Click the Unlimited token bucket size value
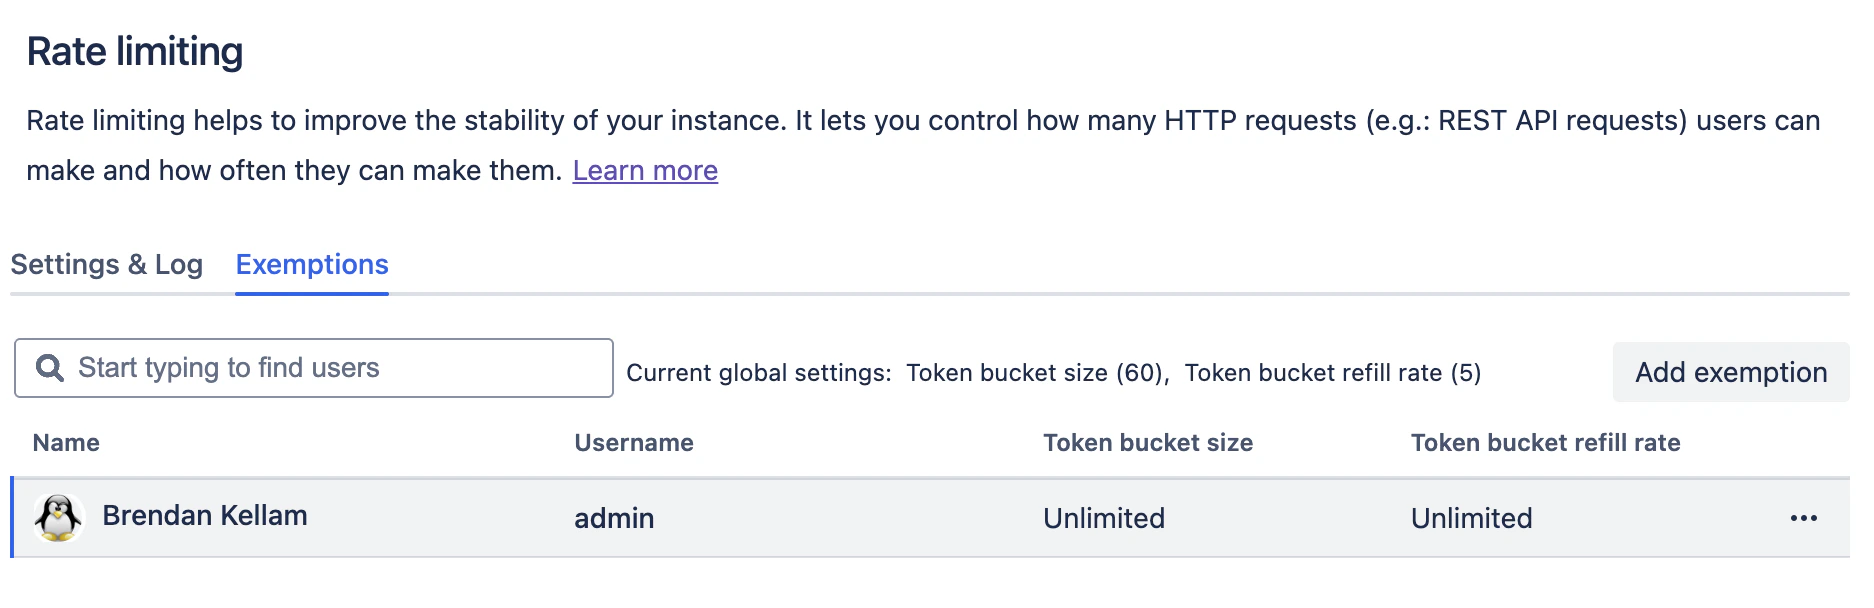 click(x=1103, y=518)
